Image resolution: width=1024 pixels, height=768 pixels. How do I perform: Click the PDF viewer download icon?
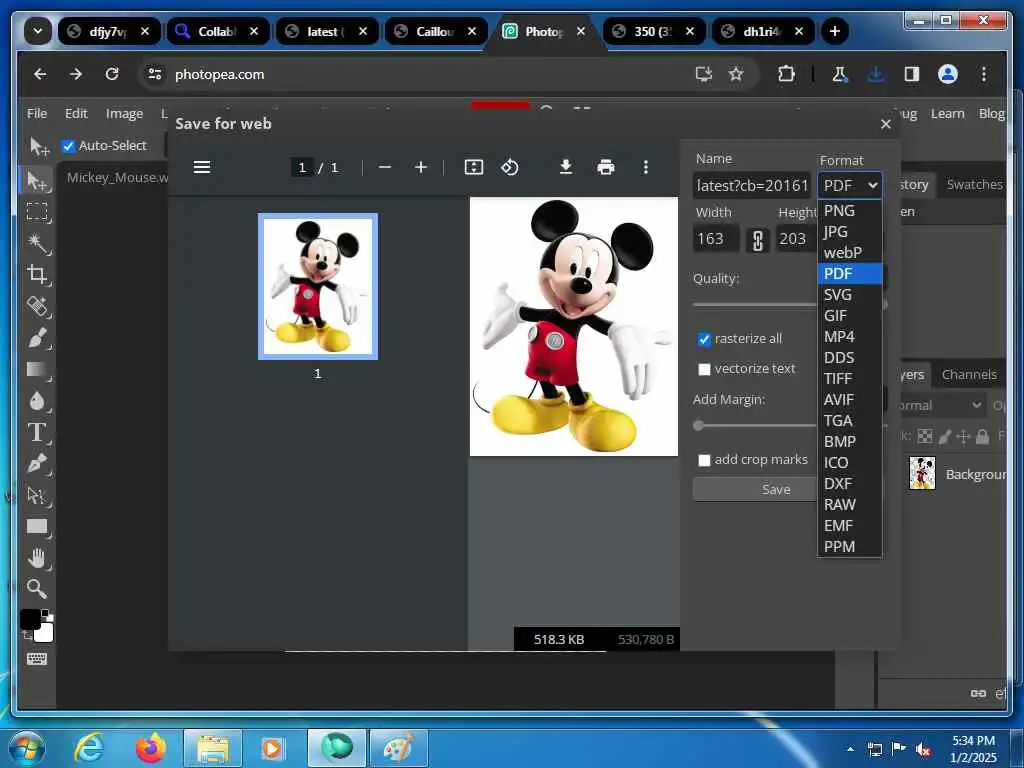pyautogui.click(x=566, y=167)
